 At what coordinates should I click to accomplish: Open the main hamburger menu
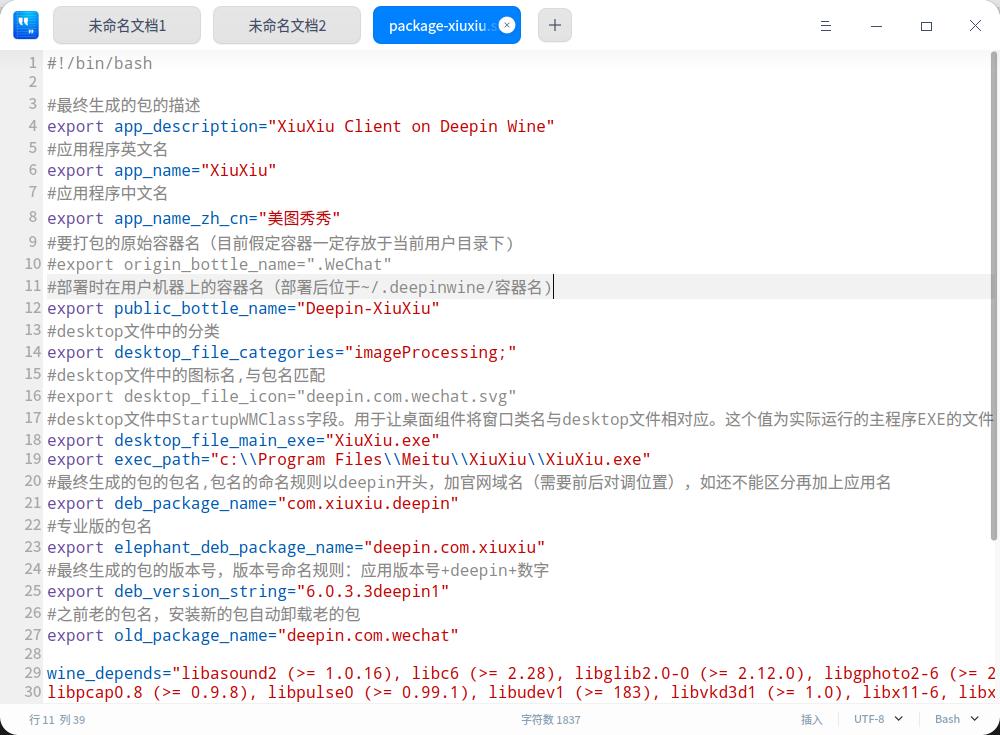pos(826,26)
